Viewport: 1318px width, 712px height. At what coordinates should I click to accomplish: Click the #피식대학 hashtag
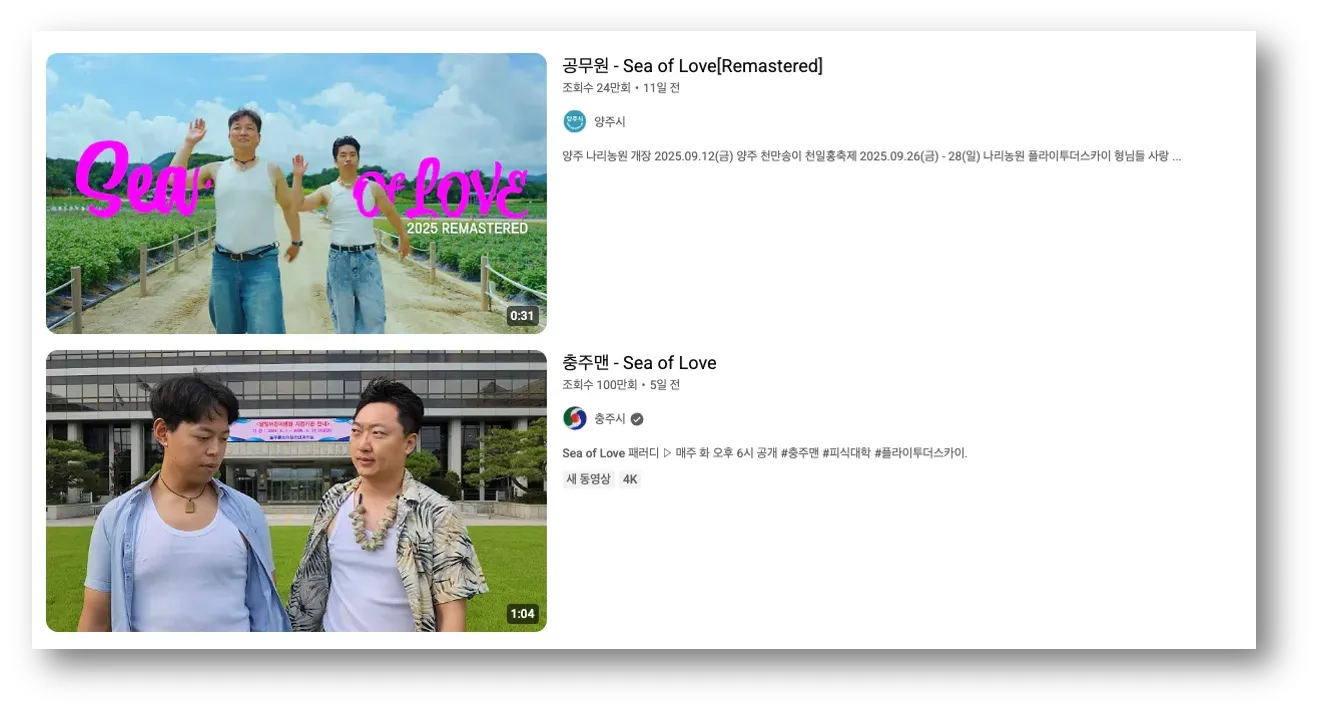[845, 452]
